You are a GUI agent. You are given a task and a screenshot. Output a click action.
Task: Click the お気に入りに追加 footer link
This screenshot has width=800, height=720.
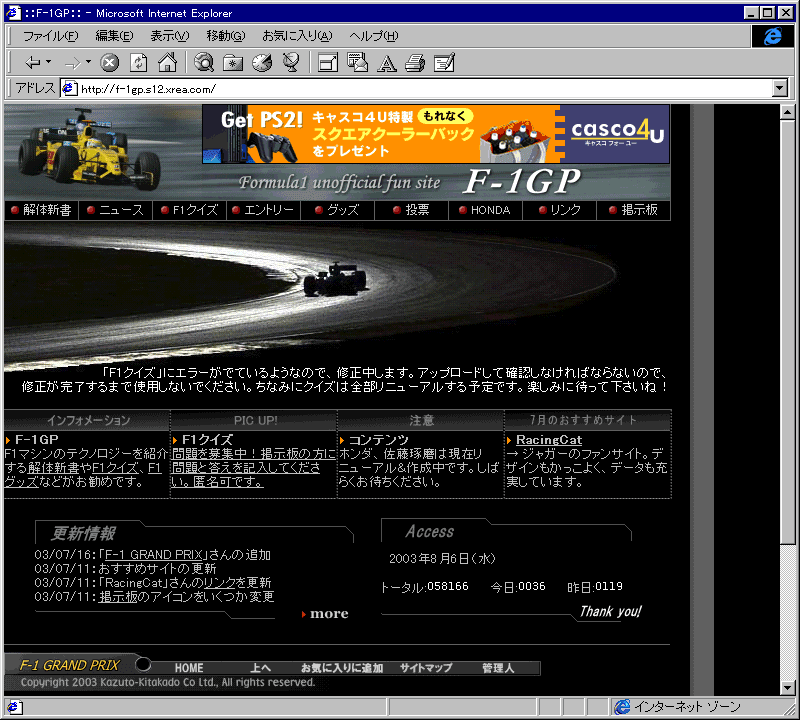click(342, 668)
